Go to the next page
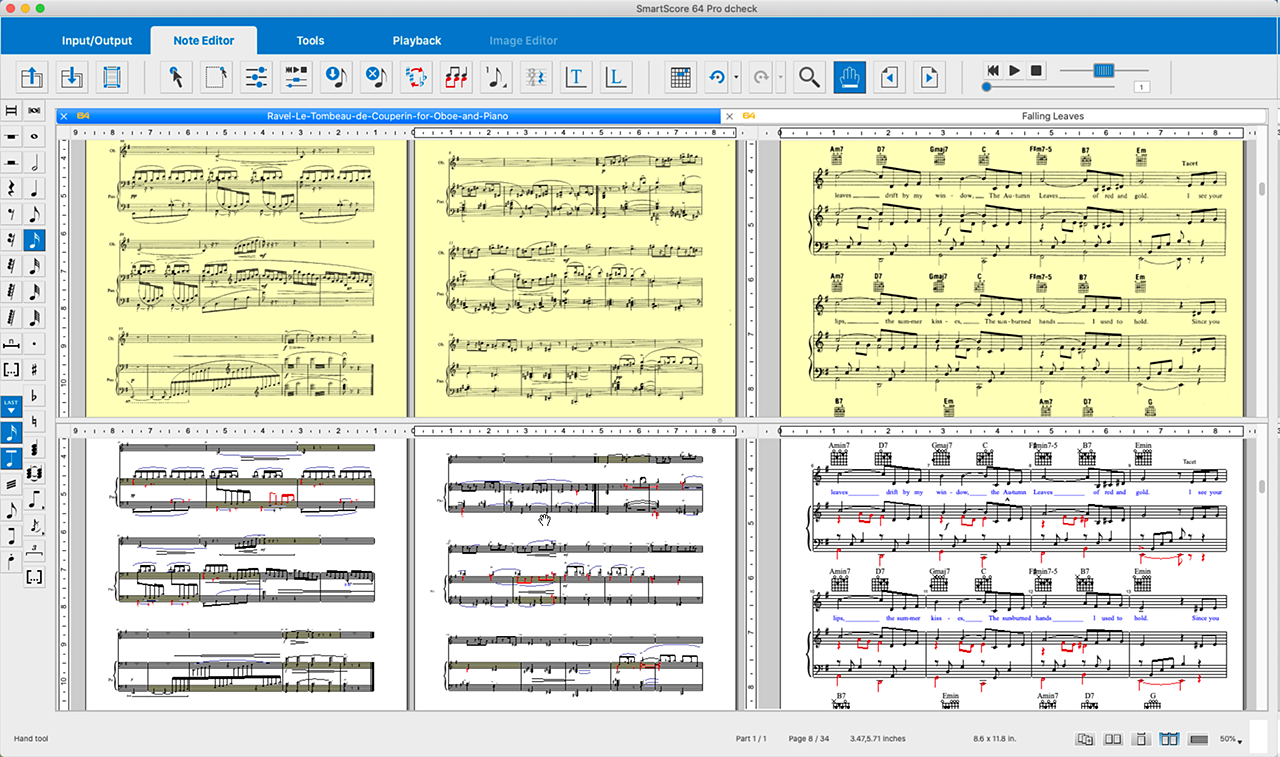 click(930, 77)
